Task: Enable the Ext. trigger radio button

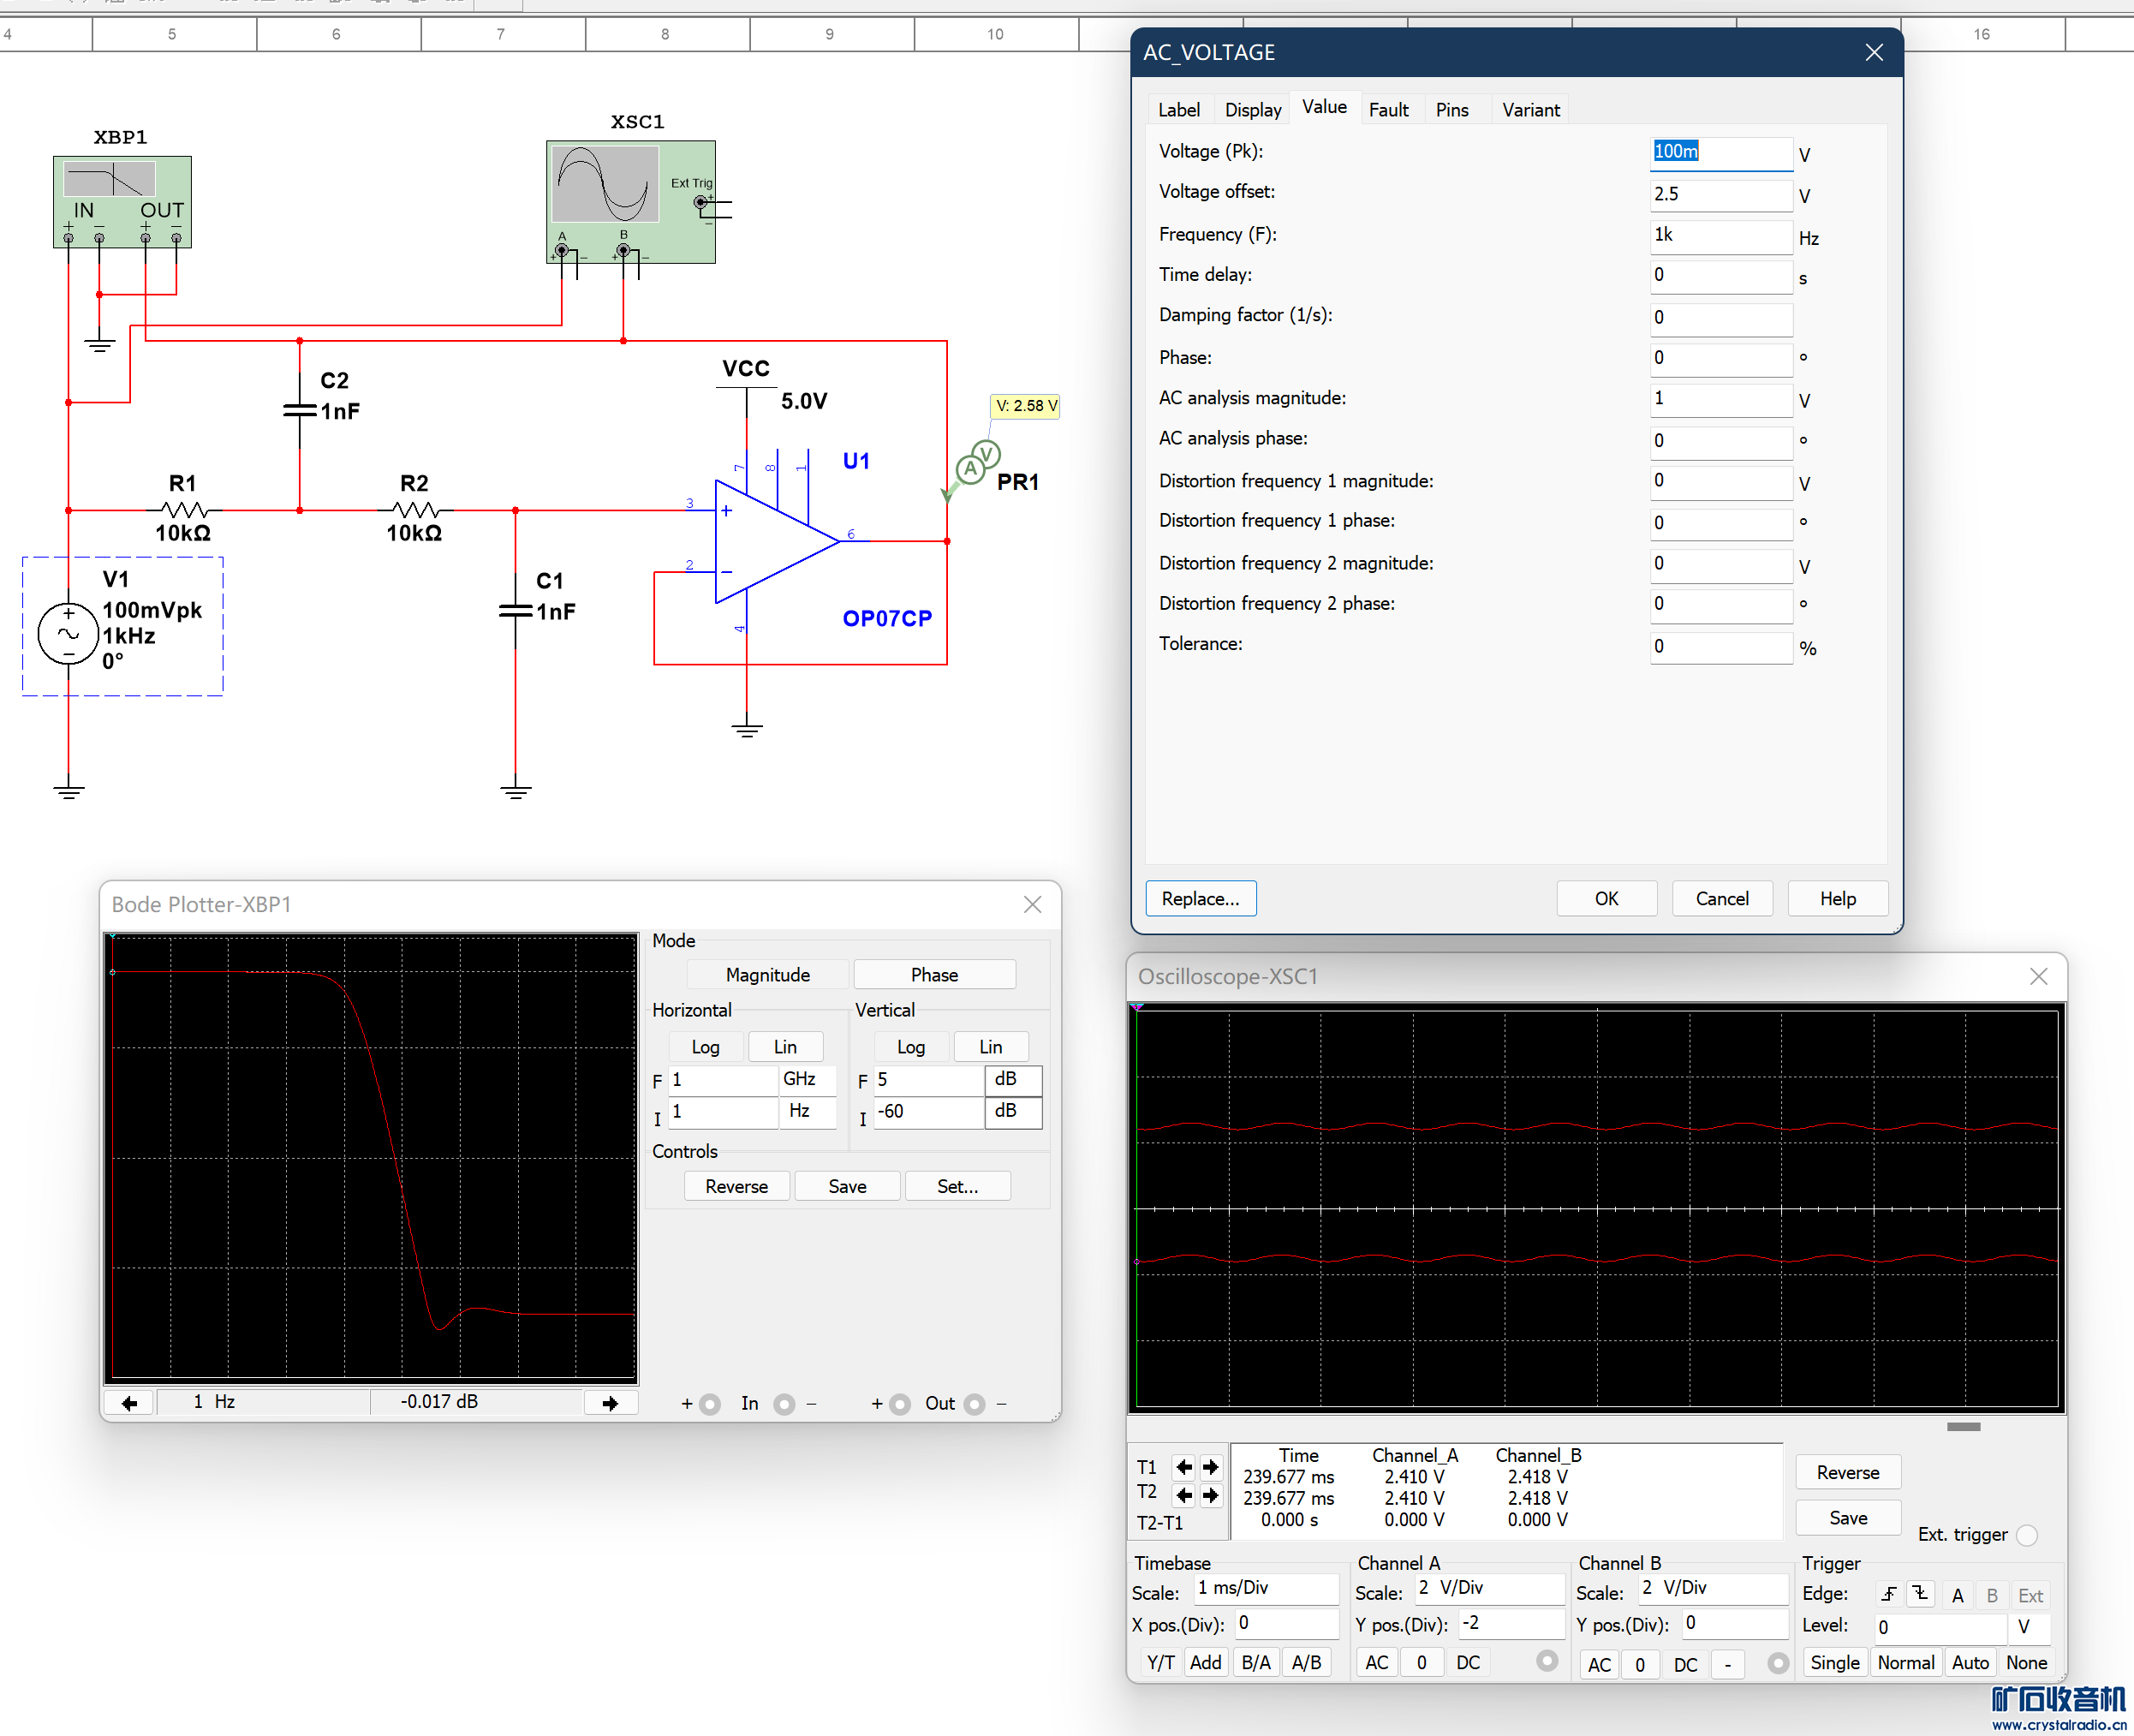Action: click(x=2026, y=1535)
